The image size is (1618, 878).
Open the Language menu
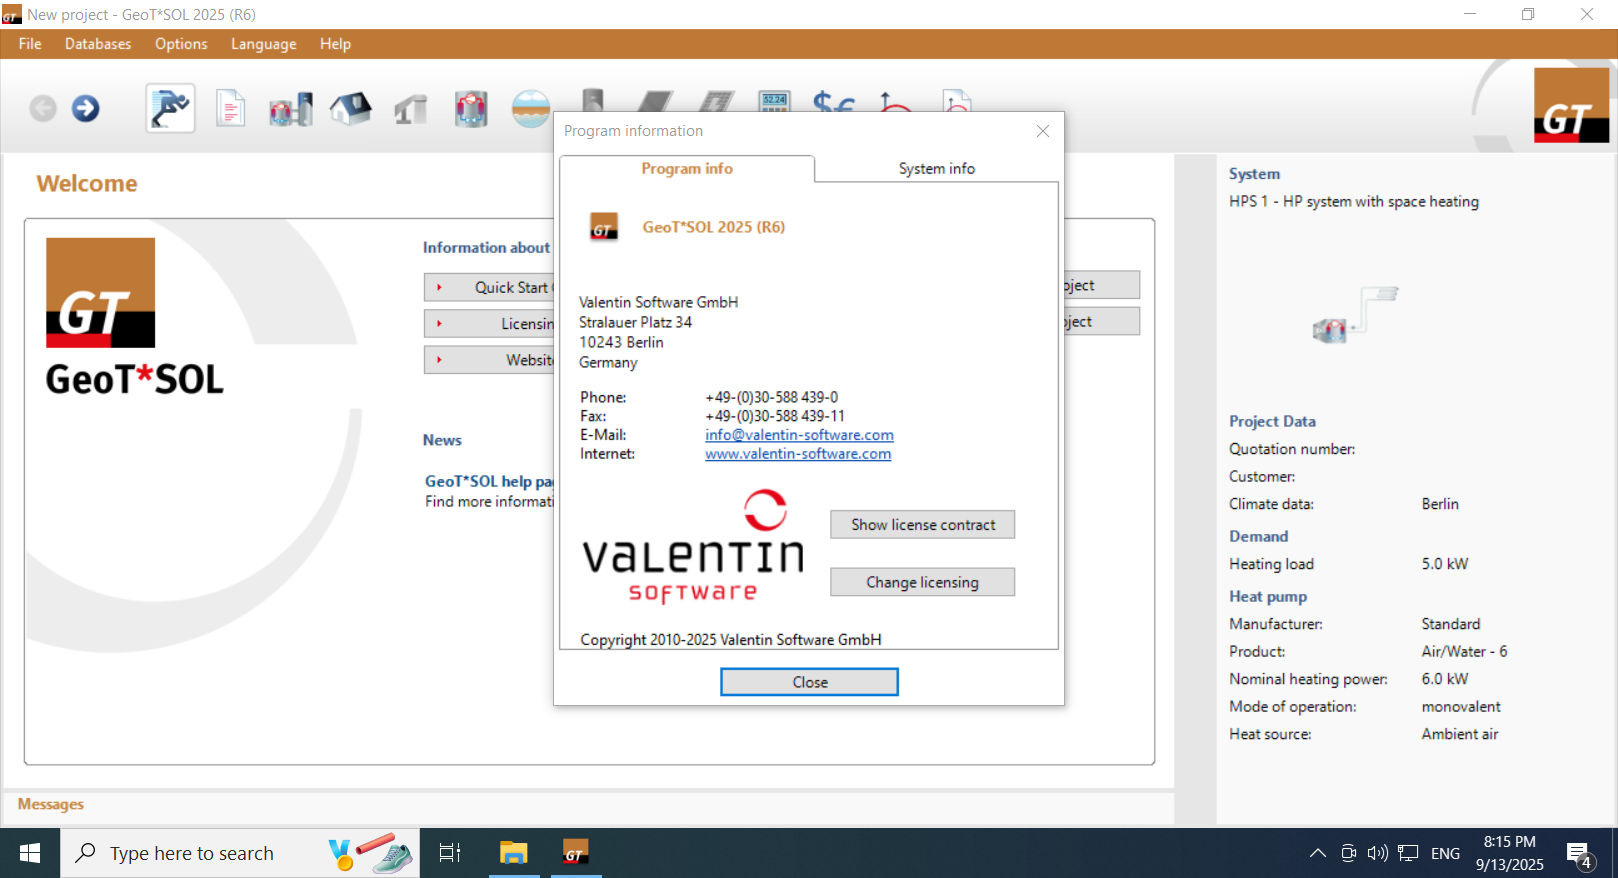[x=263, y=44]
